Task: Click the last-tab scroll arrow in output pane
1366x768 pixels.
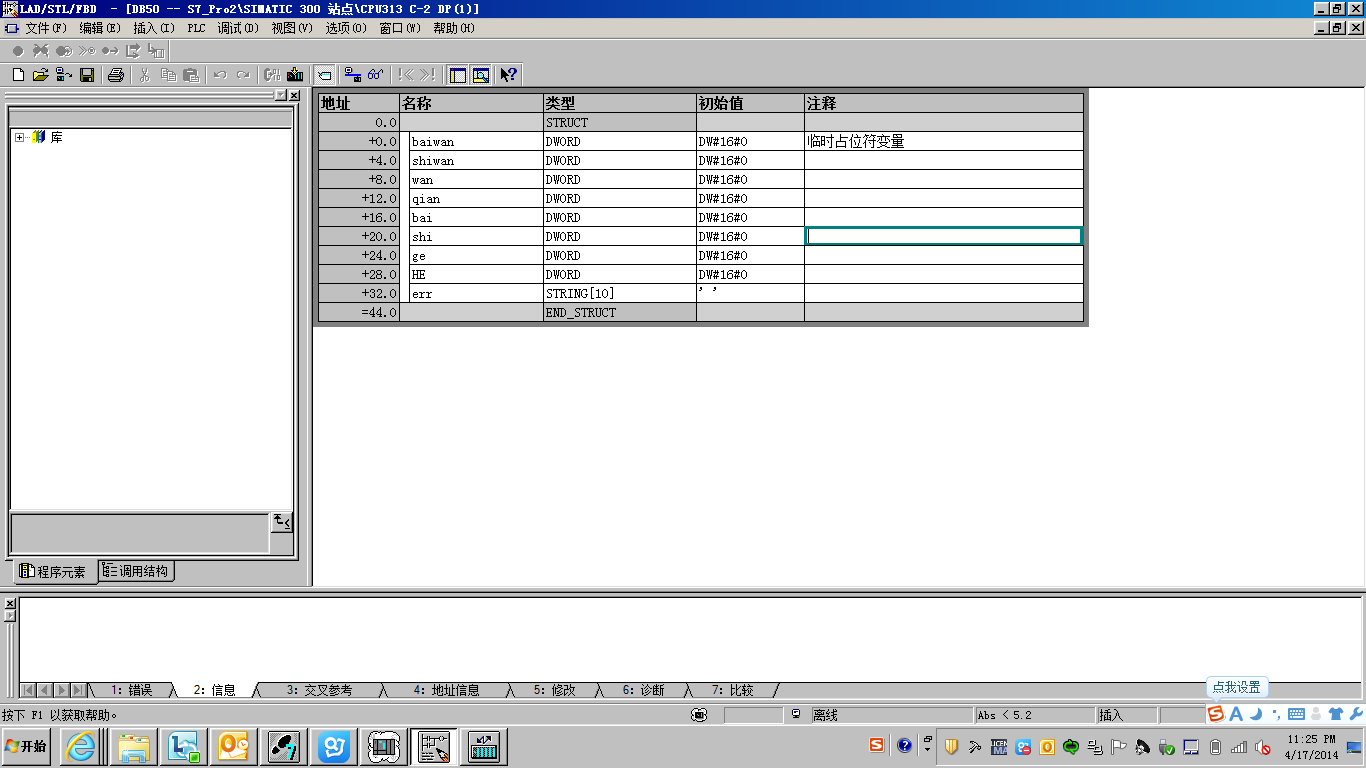Action: click(x=78, y=690)
